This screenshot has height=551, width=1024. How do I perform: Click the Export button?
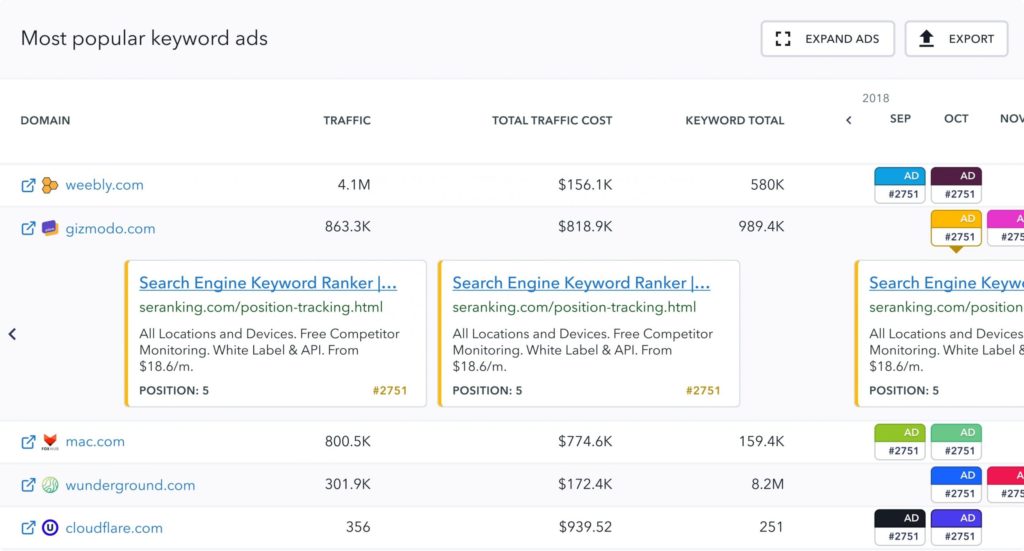pyautogui.click(x=956, y=39)
